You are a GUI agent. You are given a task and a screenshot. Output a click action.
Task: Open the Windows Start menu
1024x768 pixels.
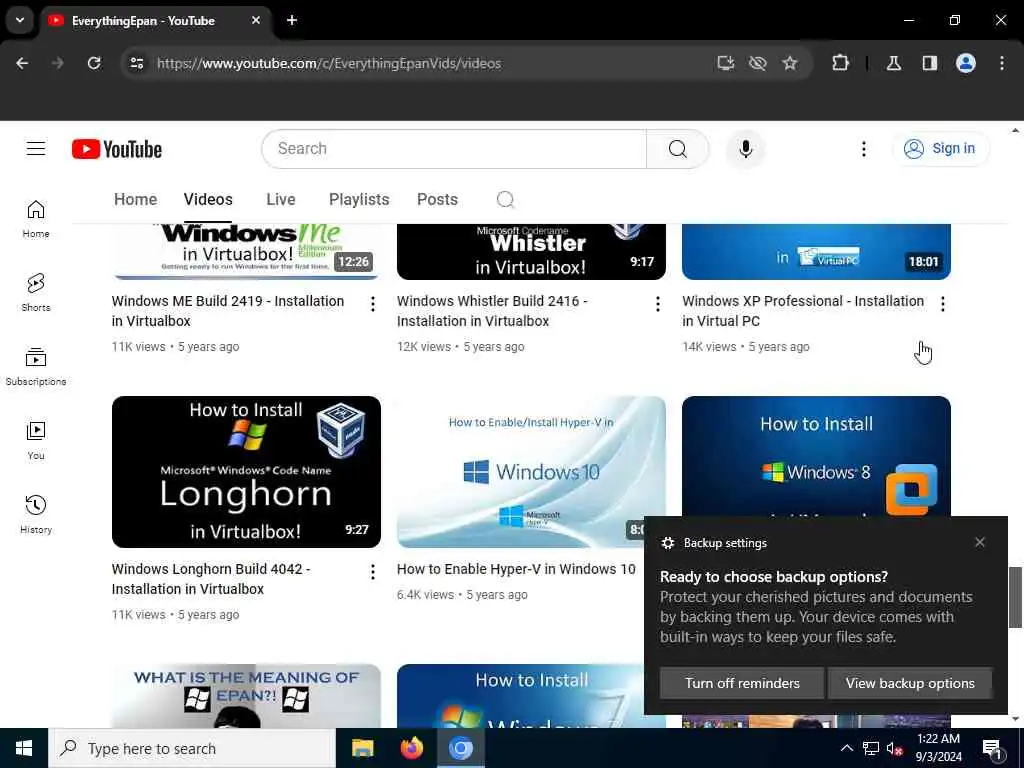coord(24,748)
